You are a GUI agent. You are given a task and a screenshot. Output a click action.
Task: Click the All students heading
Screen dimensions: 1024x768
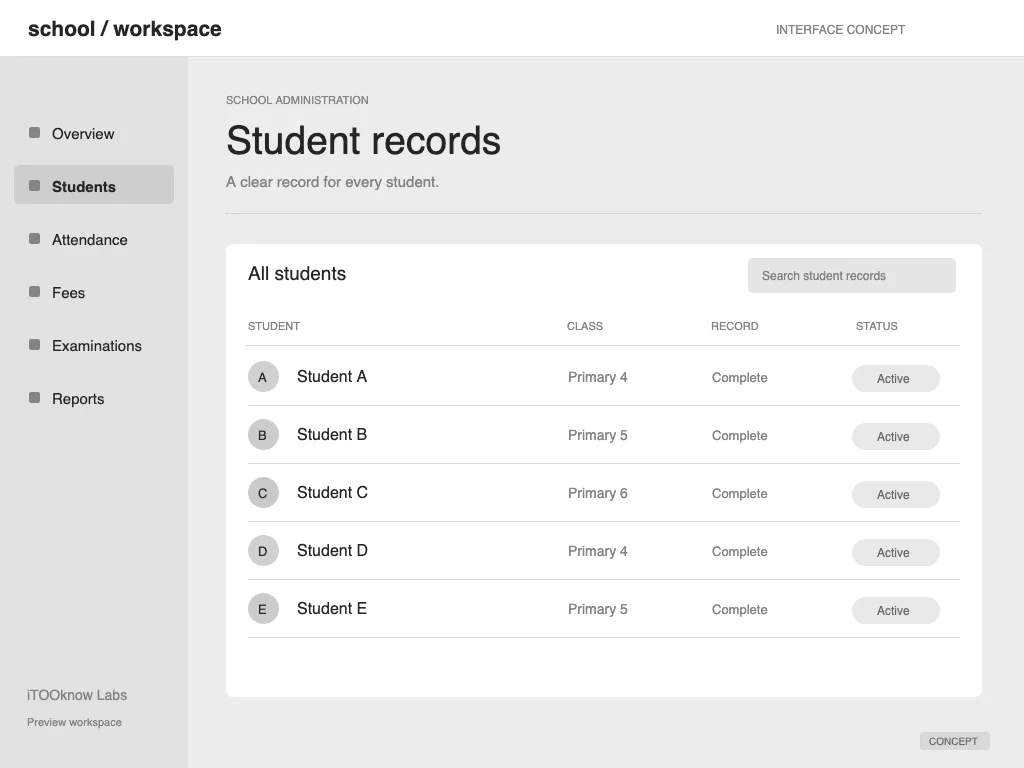tap(297, 274)
